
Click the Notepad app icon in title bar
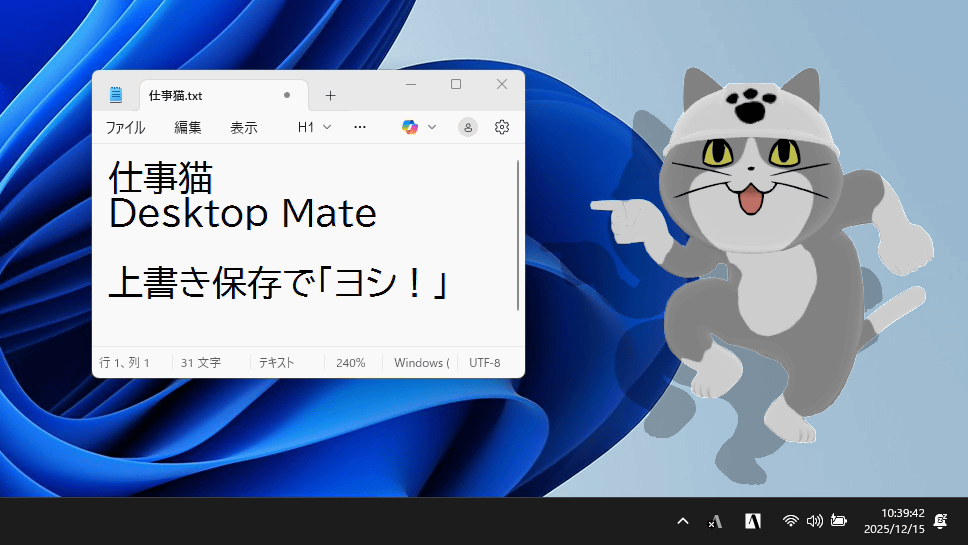coord(116,96)
